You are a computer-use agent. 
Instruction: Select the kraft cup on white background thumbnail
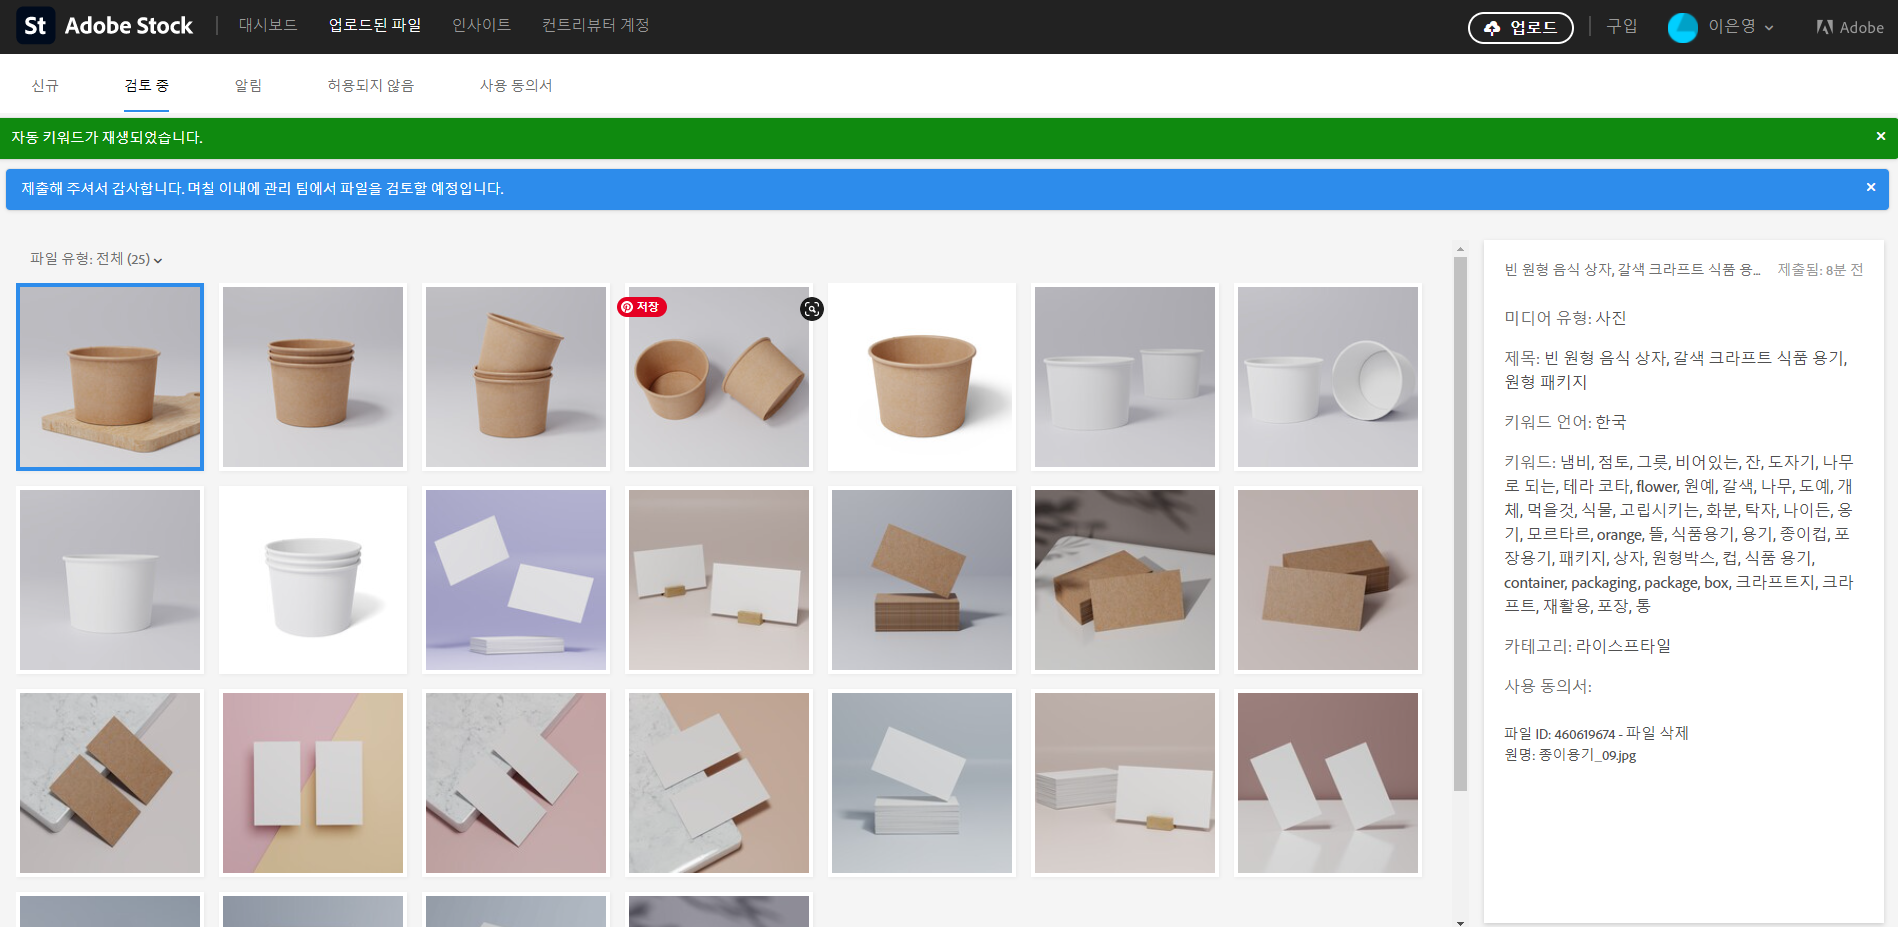(922, 377)
